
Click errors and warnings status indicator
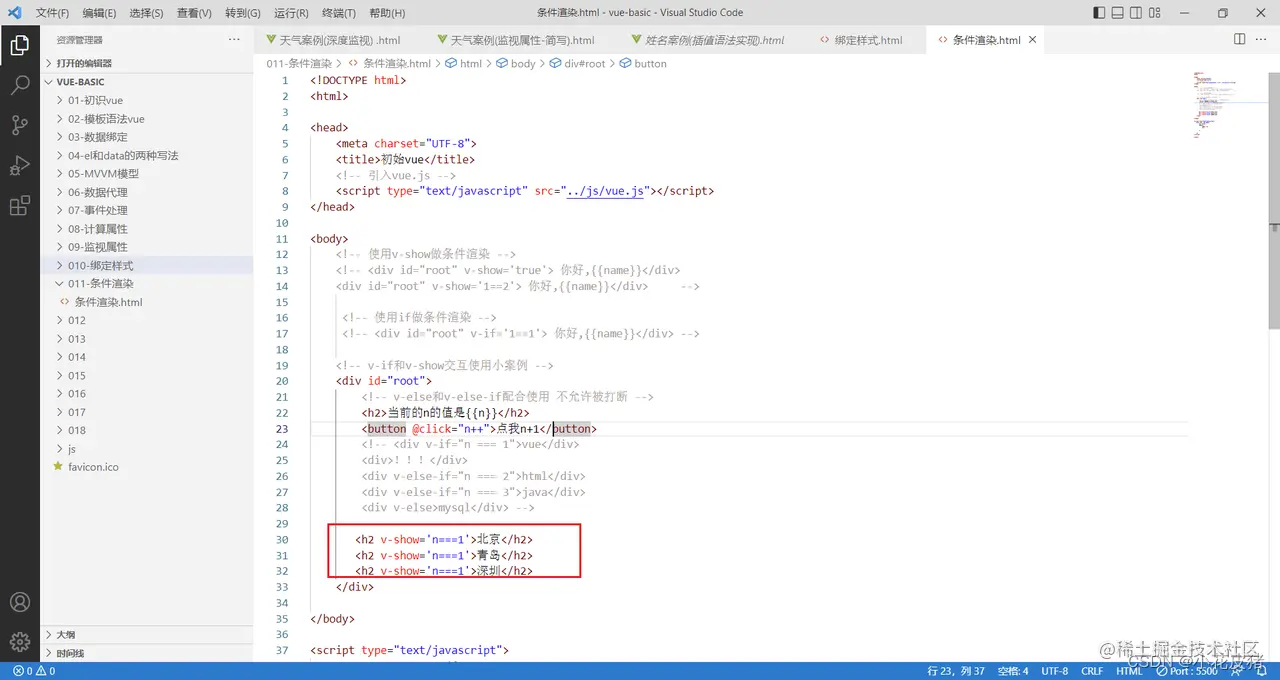pyautogui.click(x=34, y=671)
